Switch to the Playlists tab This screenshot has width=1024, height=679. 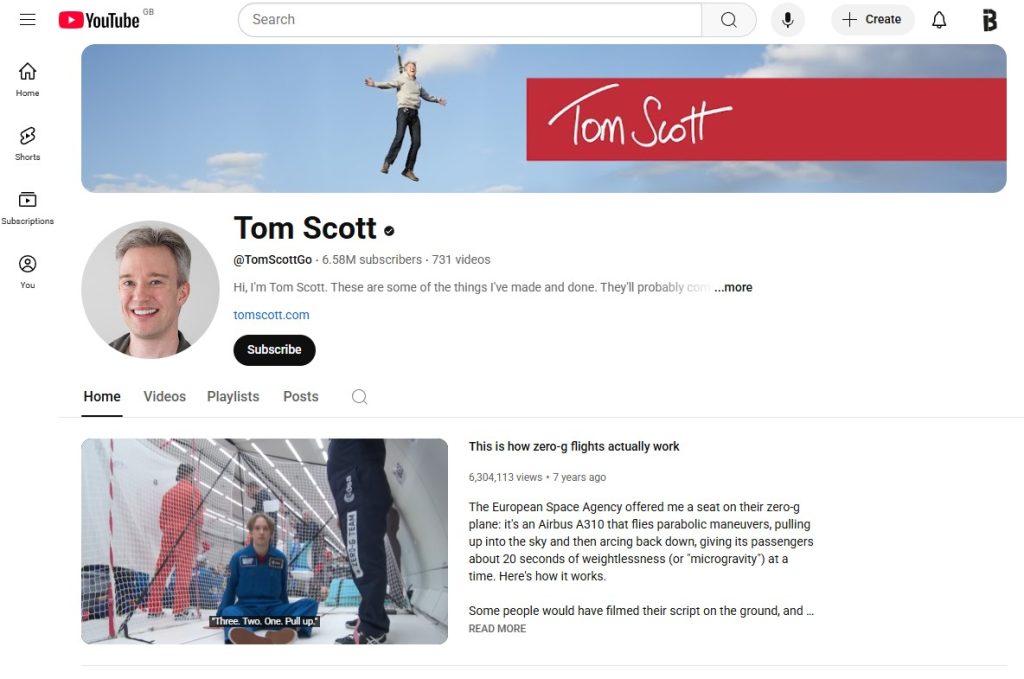[233, 396]
